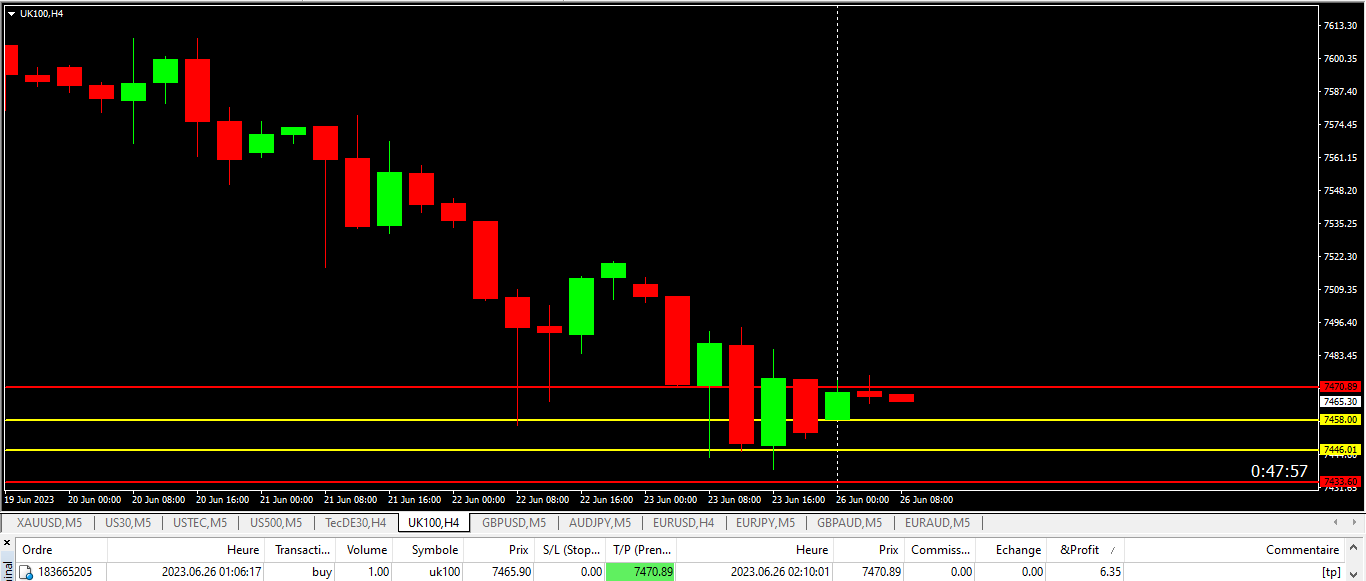1366x581 pixels.
Task: Sort by the Commentaire column header
Action: pos(1302,550)
